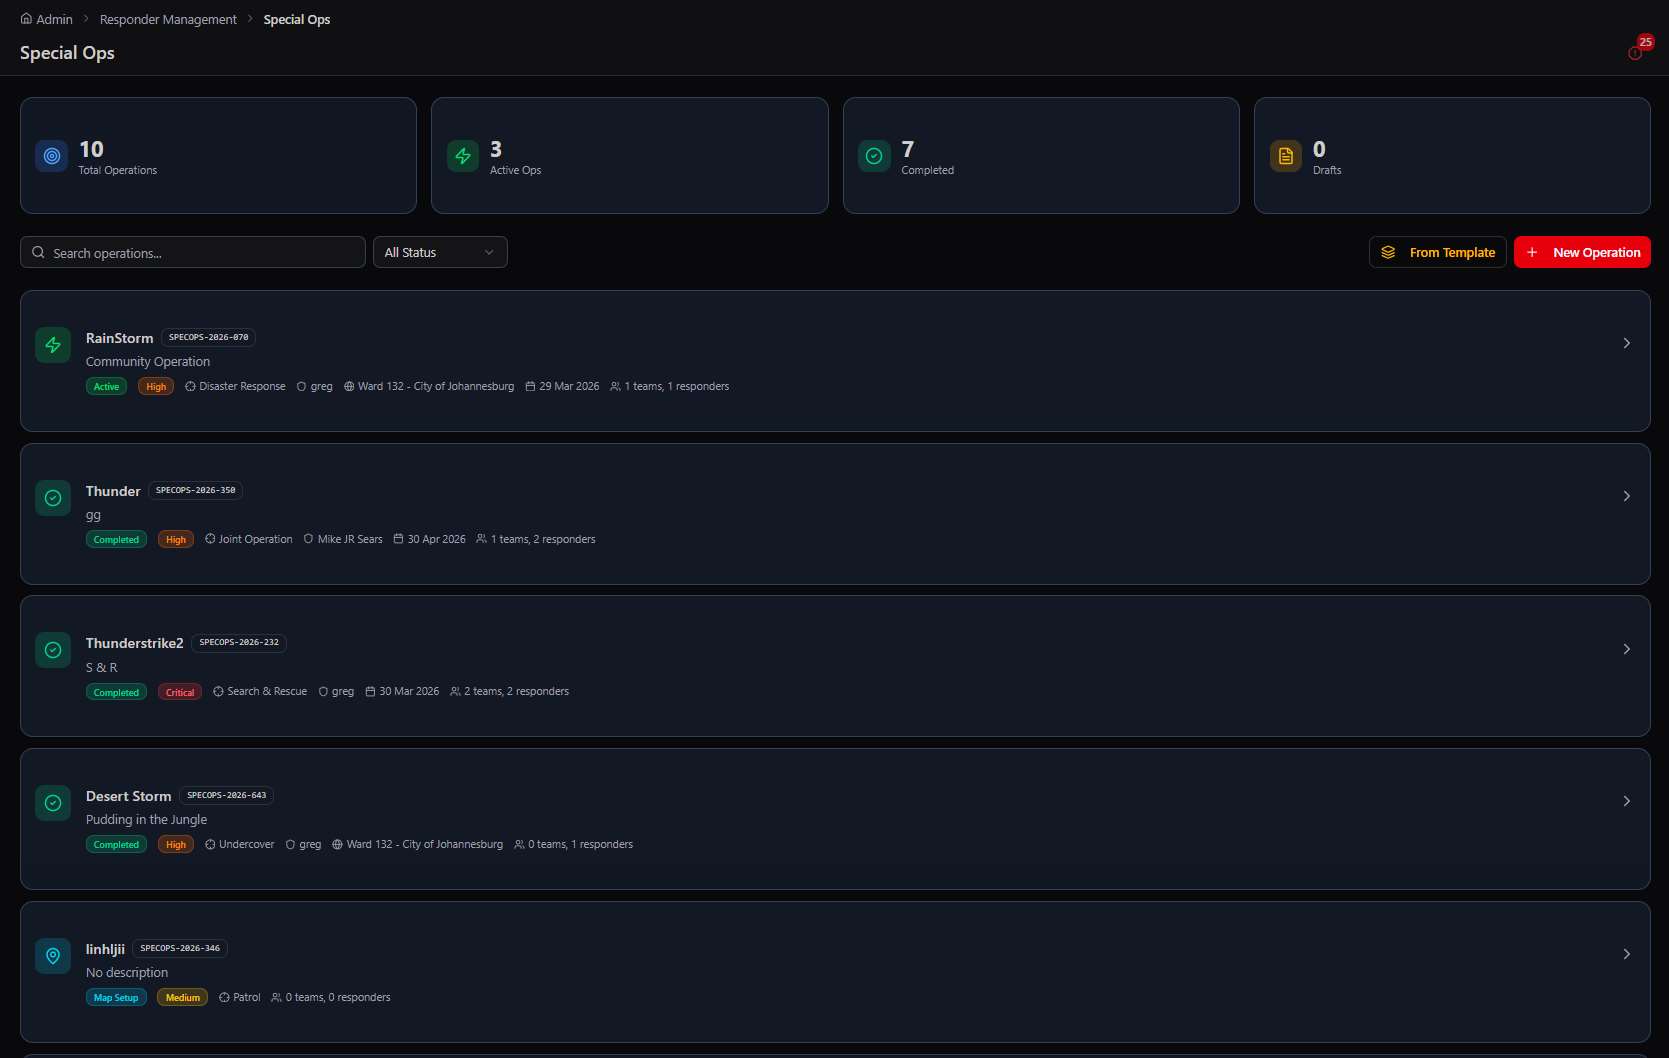
Task: Click '0 teams, 0 responders' text
Action: coord(338,998)
